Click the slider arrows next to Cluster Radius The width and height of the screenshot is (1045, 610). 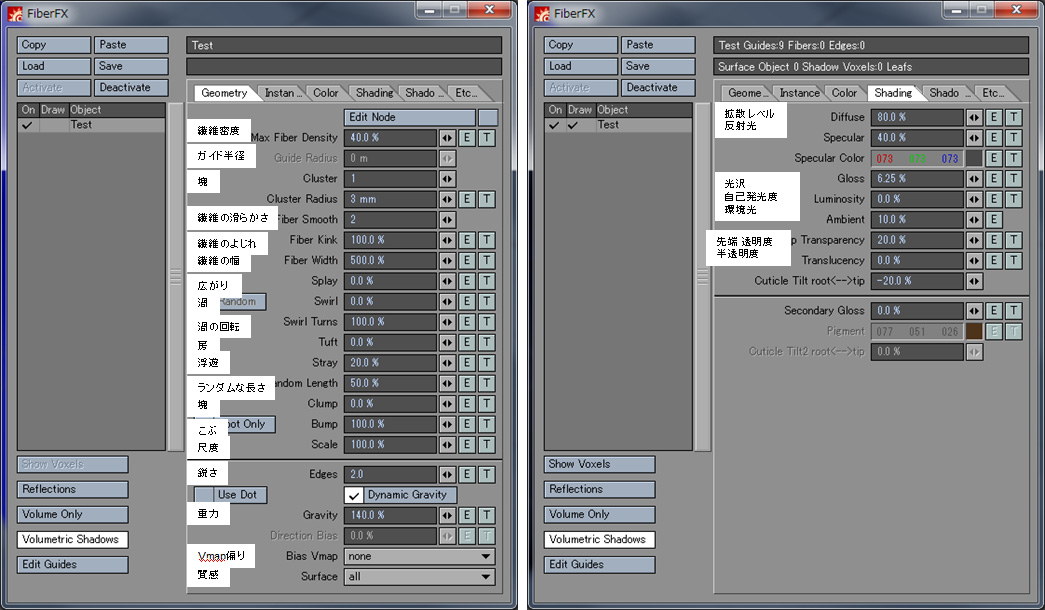(x=447, y=199)
